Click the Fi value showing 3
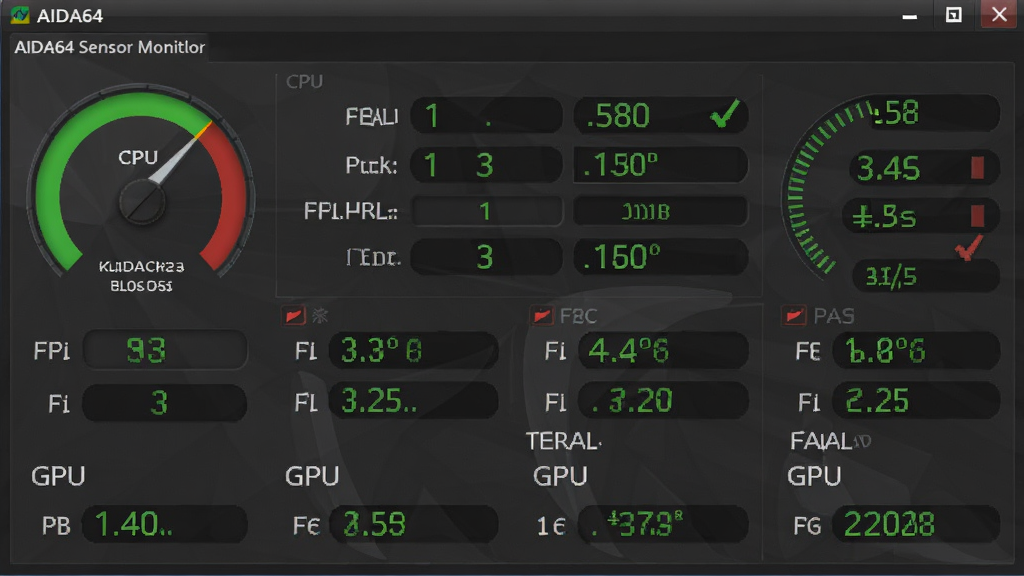 point(165,402)
